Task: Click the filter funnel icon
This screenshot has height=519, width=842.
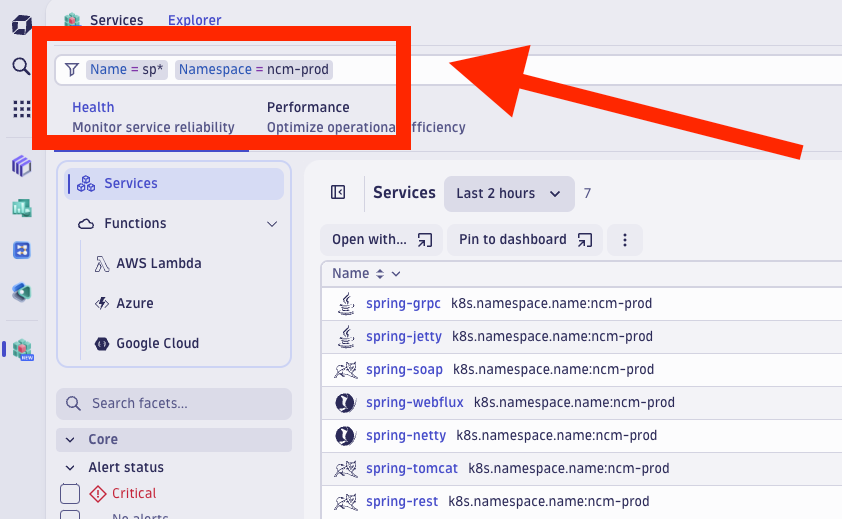Action: pos(72,70)
